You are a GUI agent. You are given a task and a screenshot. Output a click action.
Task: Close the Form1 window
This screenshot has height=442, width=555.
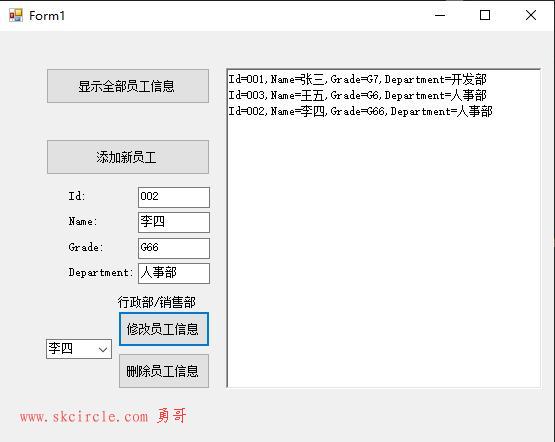point(531,15)
